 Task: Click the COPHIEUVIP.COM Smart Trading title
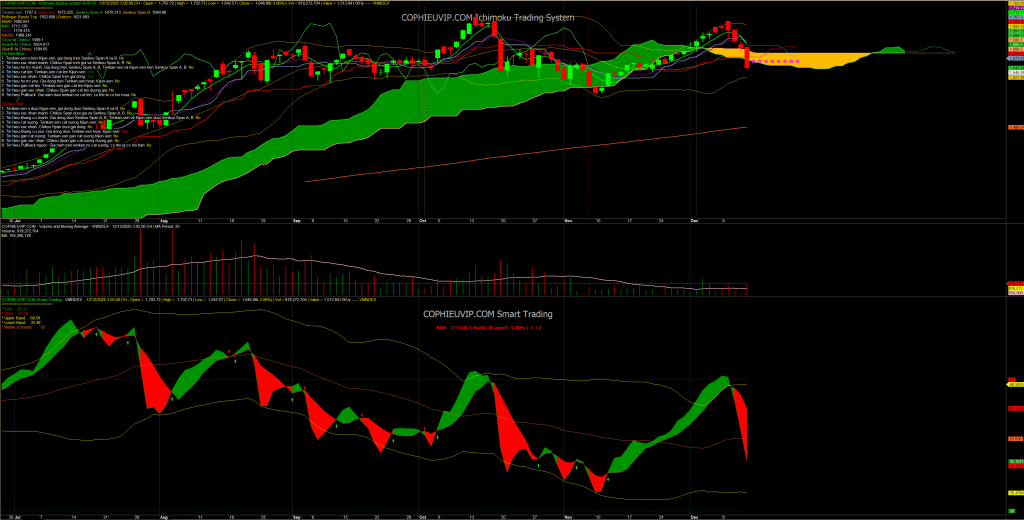point(487,313)
